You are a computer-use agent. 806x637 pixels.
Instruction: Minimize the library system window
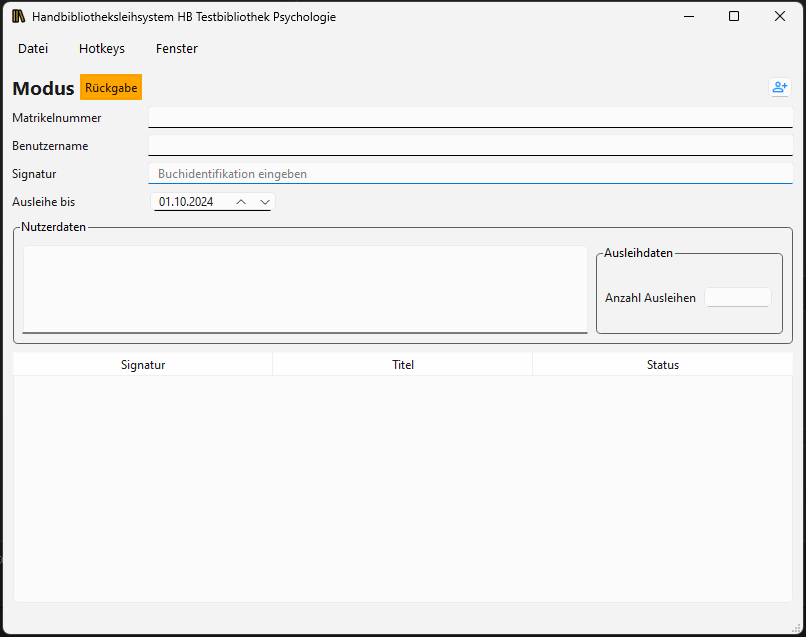pyautogui.click(x=688, y=17)
